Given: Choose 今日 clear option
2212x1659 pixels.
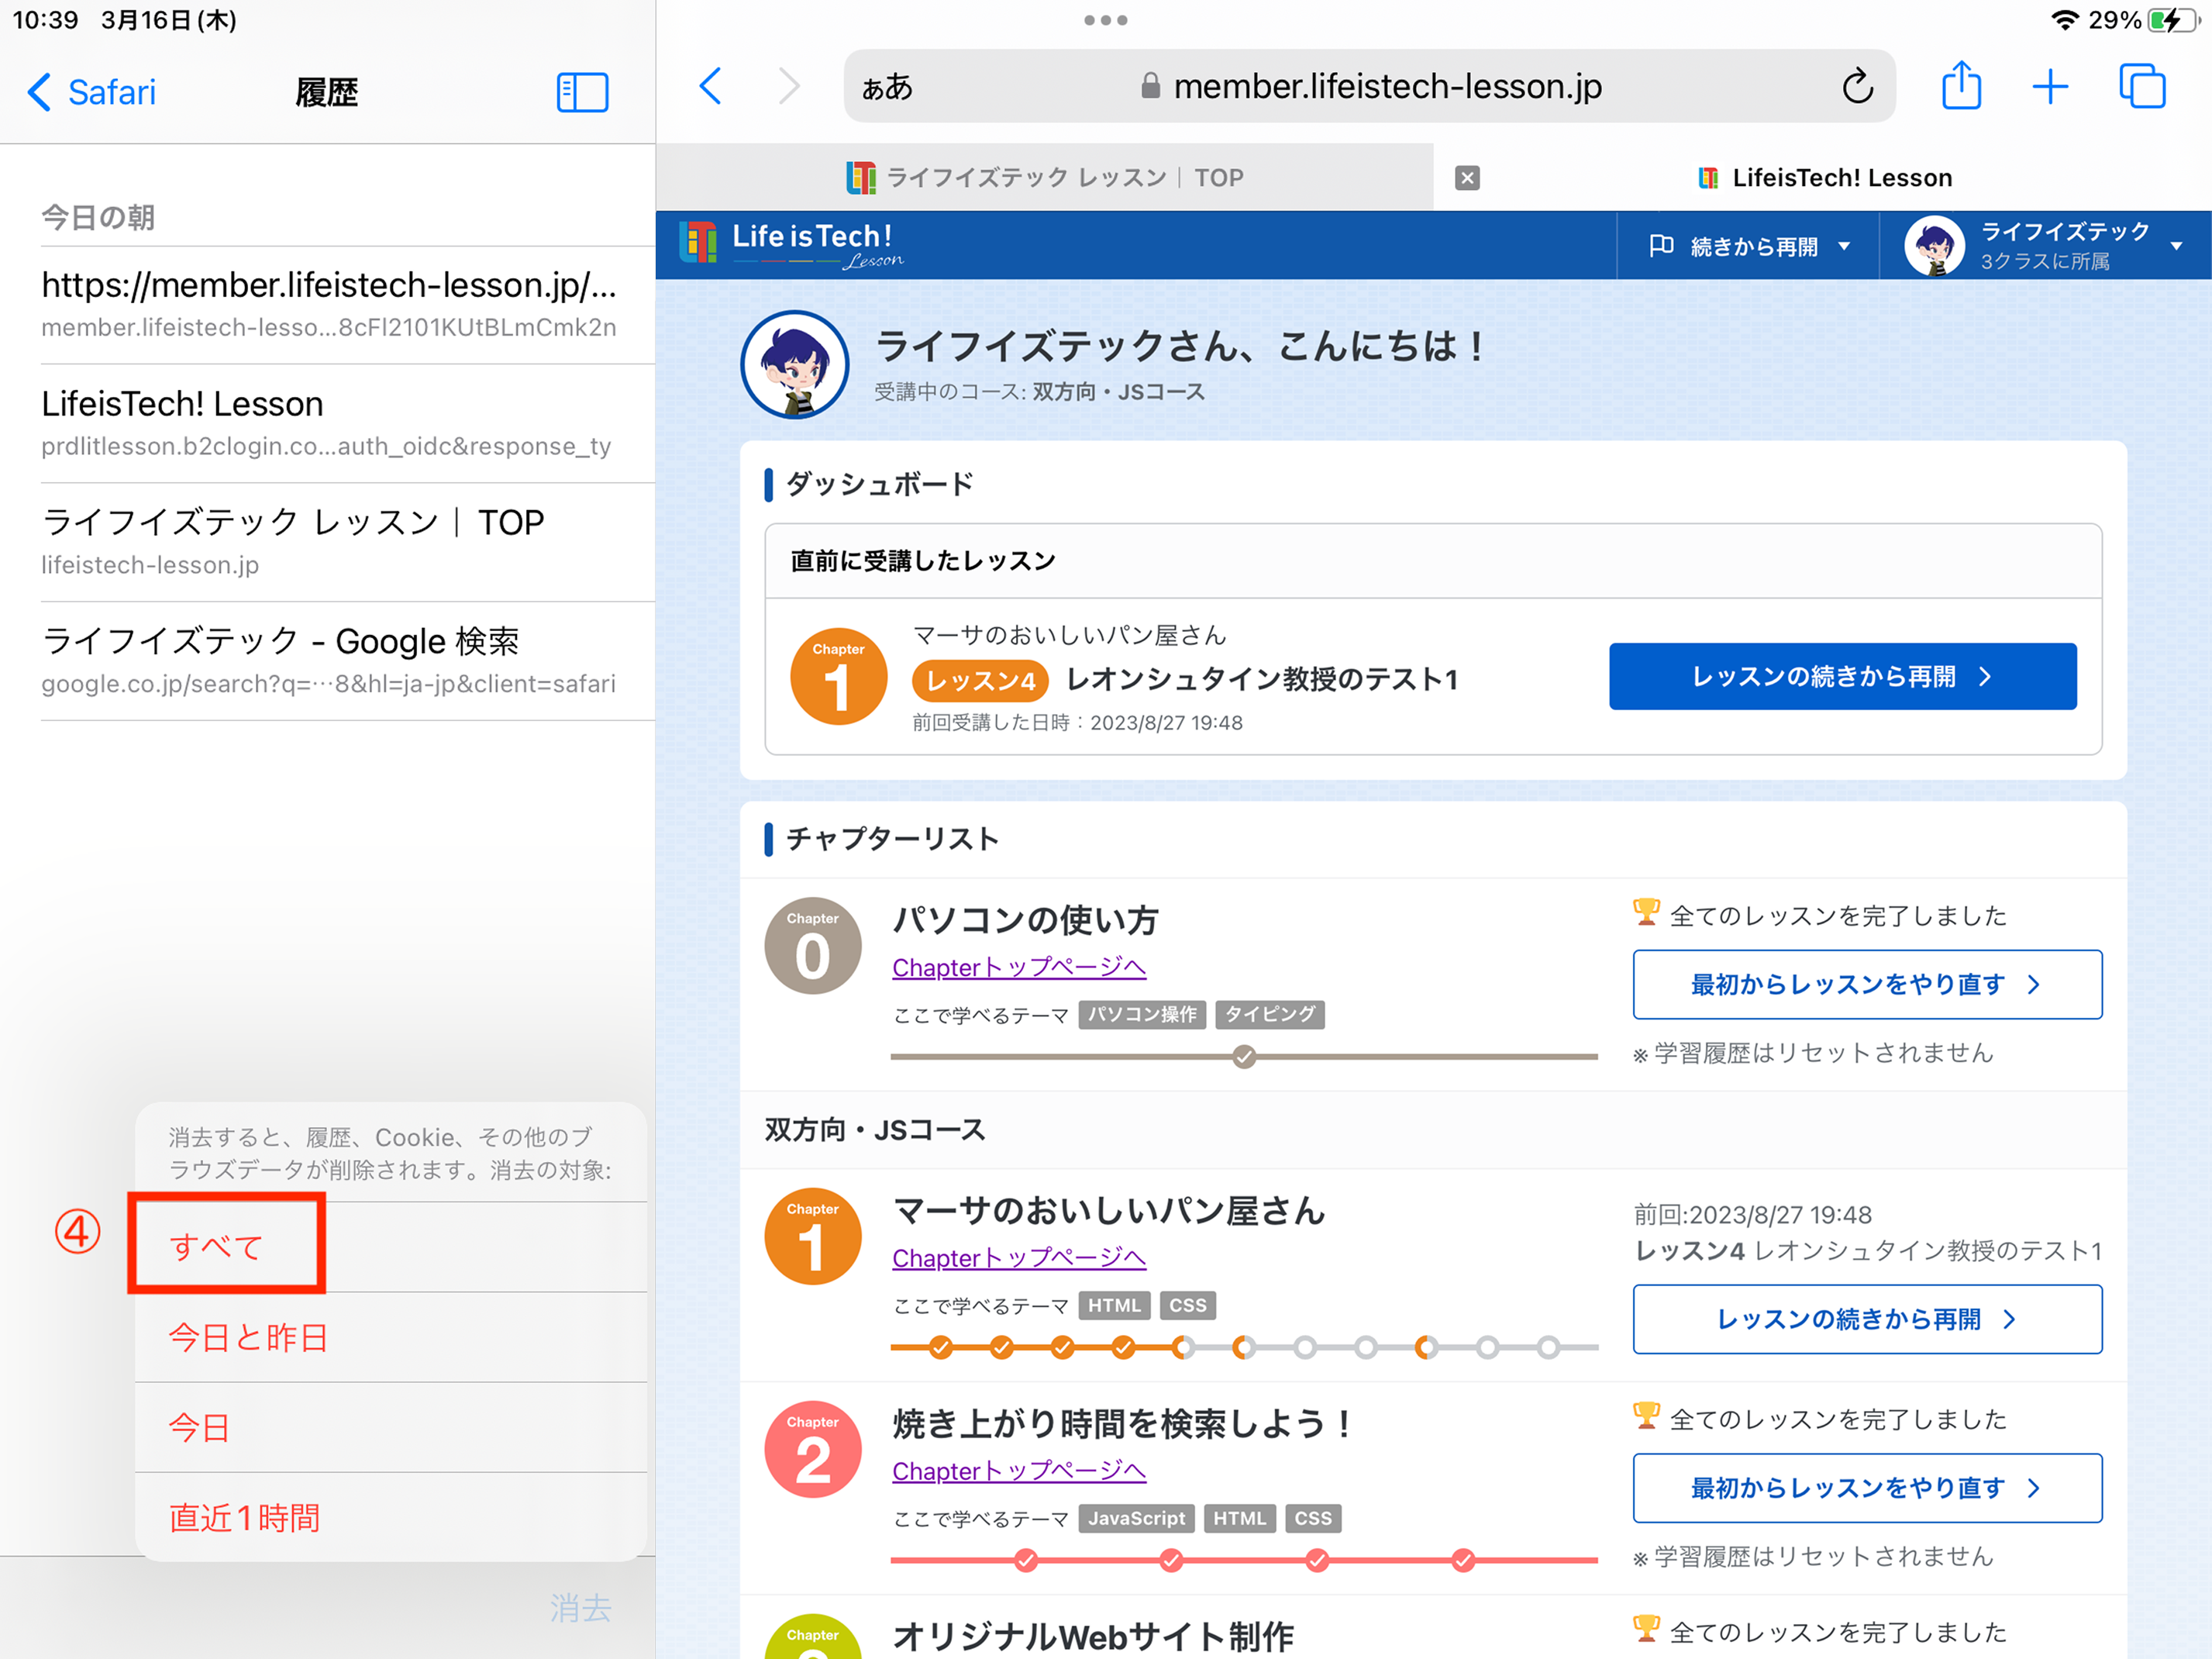Looking at the screenshot, I should pos(391,1427).
